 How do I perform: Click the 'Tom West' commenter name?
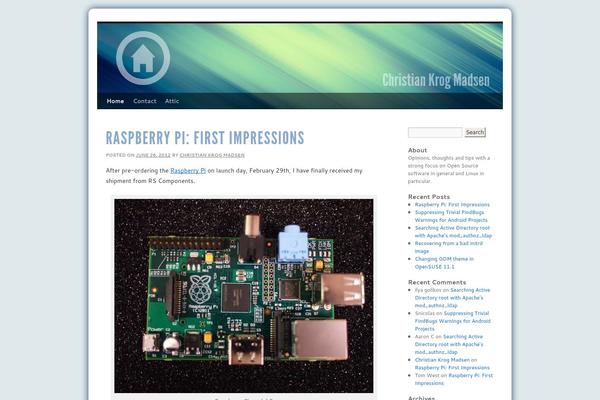pyautogui.click(x=427, y=376)
